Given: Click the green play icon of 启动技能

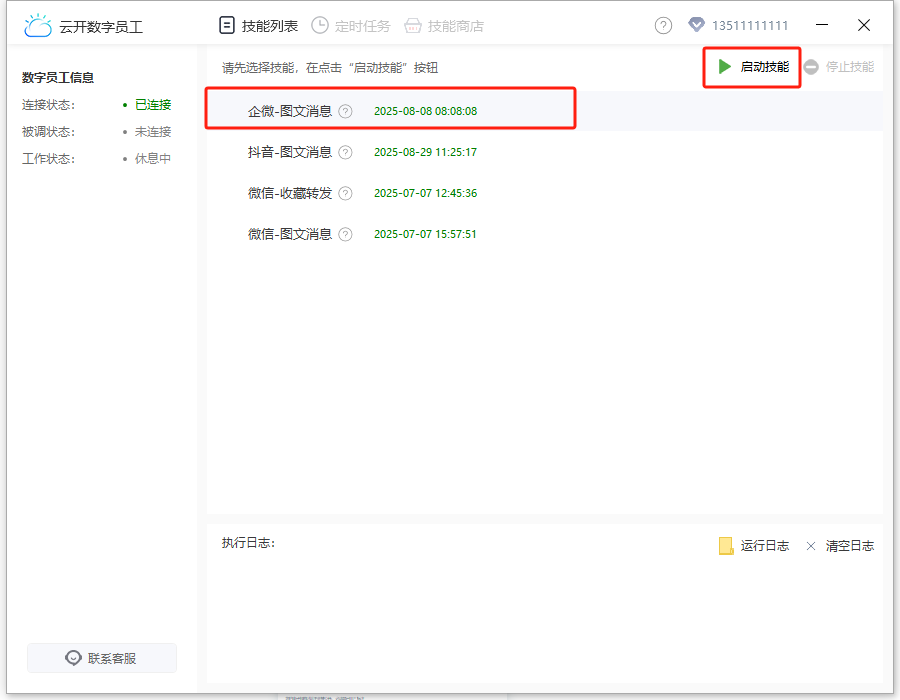Looking at the screenshot, I should (724, 67).
